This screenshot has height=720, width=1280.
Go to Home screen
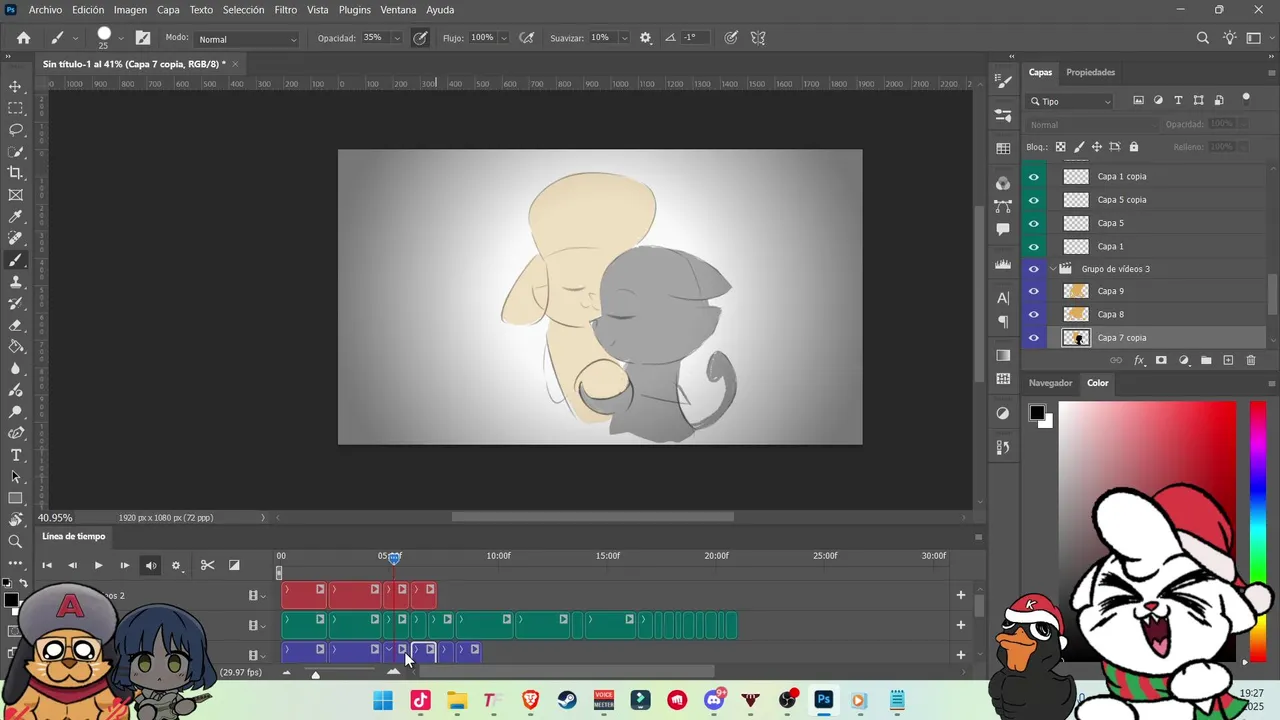point(24,38)
